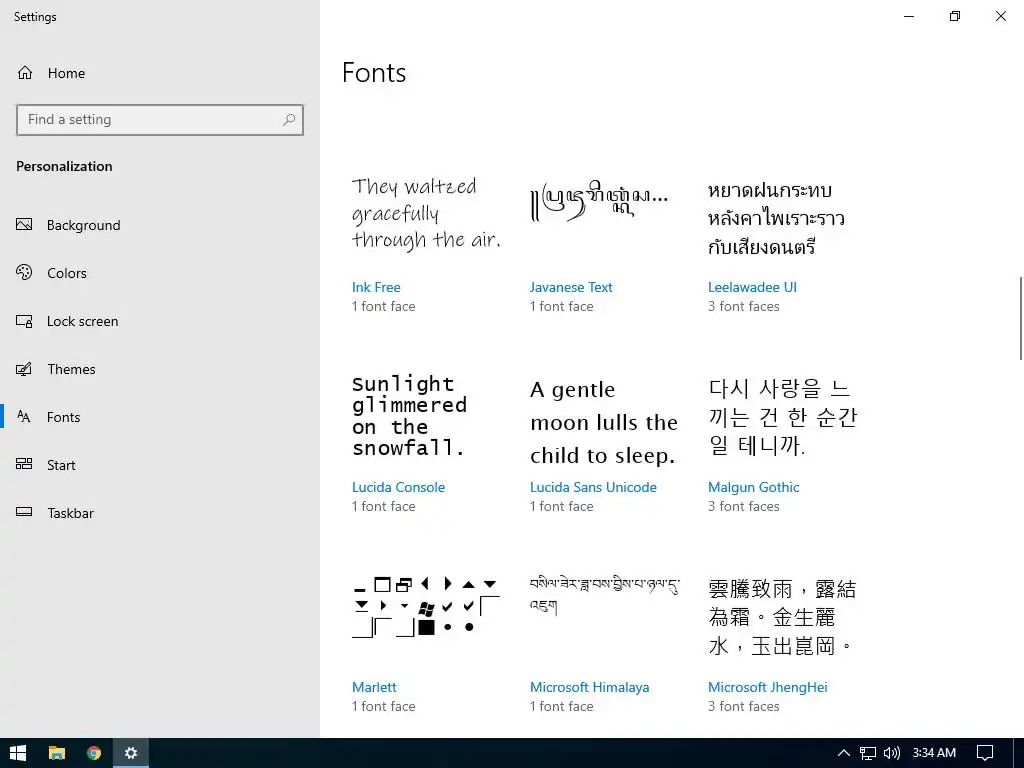Click the network tray icon

coord(867,753)
